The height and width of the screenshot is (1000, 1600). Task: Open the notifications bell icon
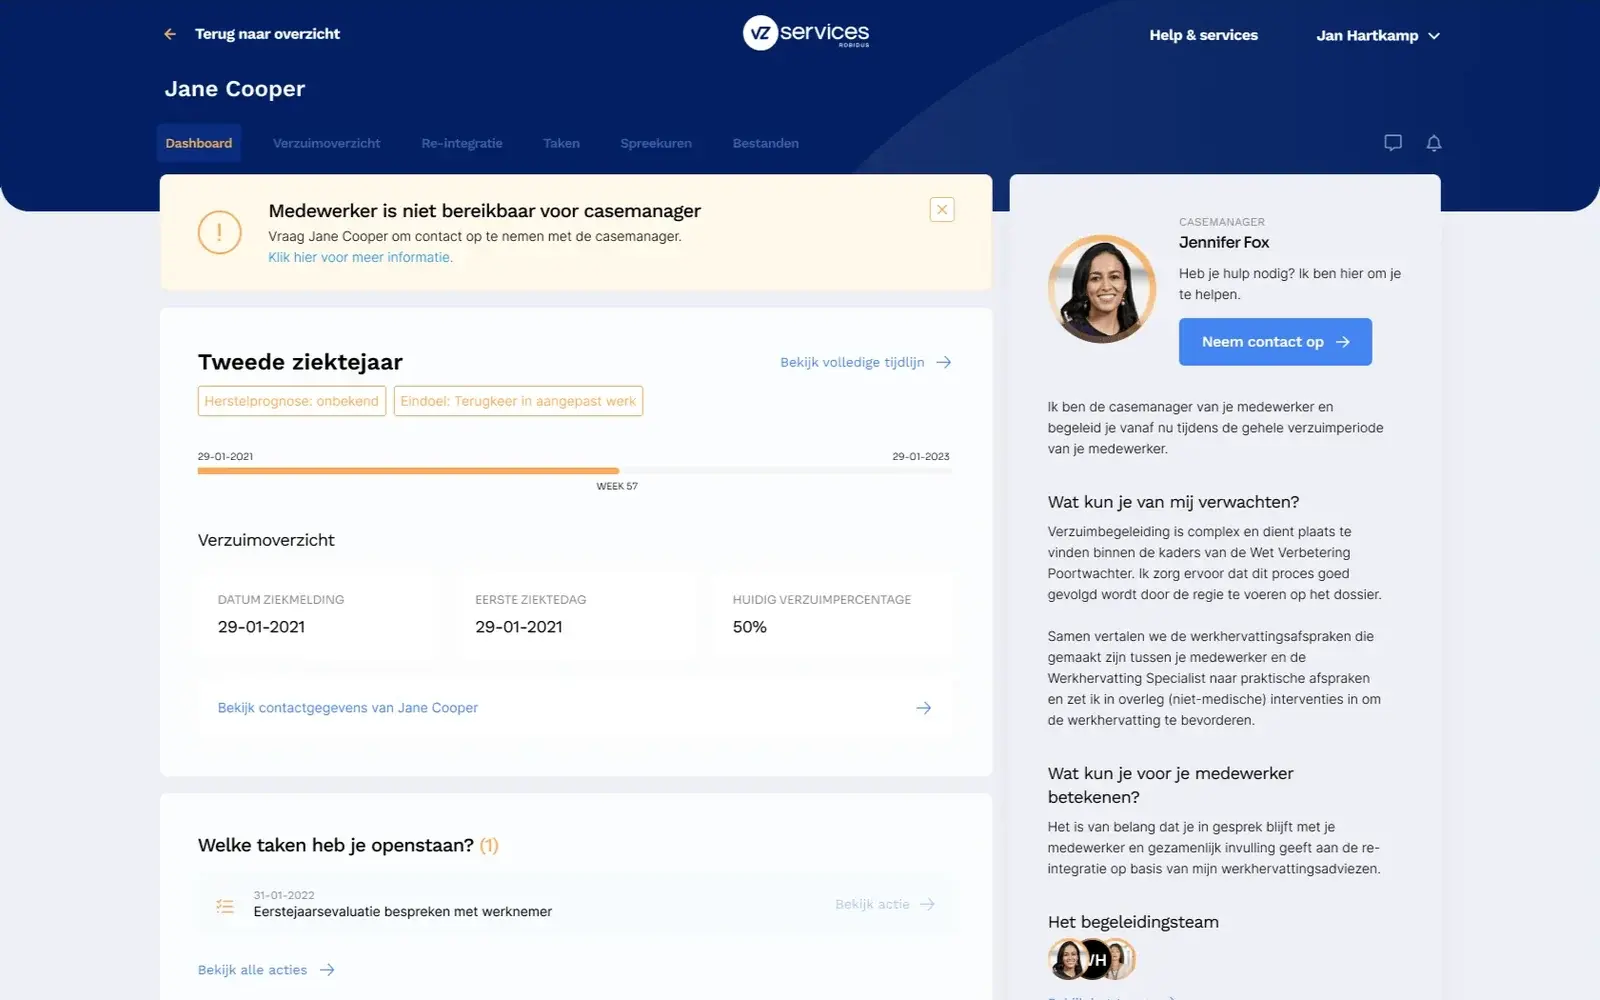[1434, 143]
